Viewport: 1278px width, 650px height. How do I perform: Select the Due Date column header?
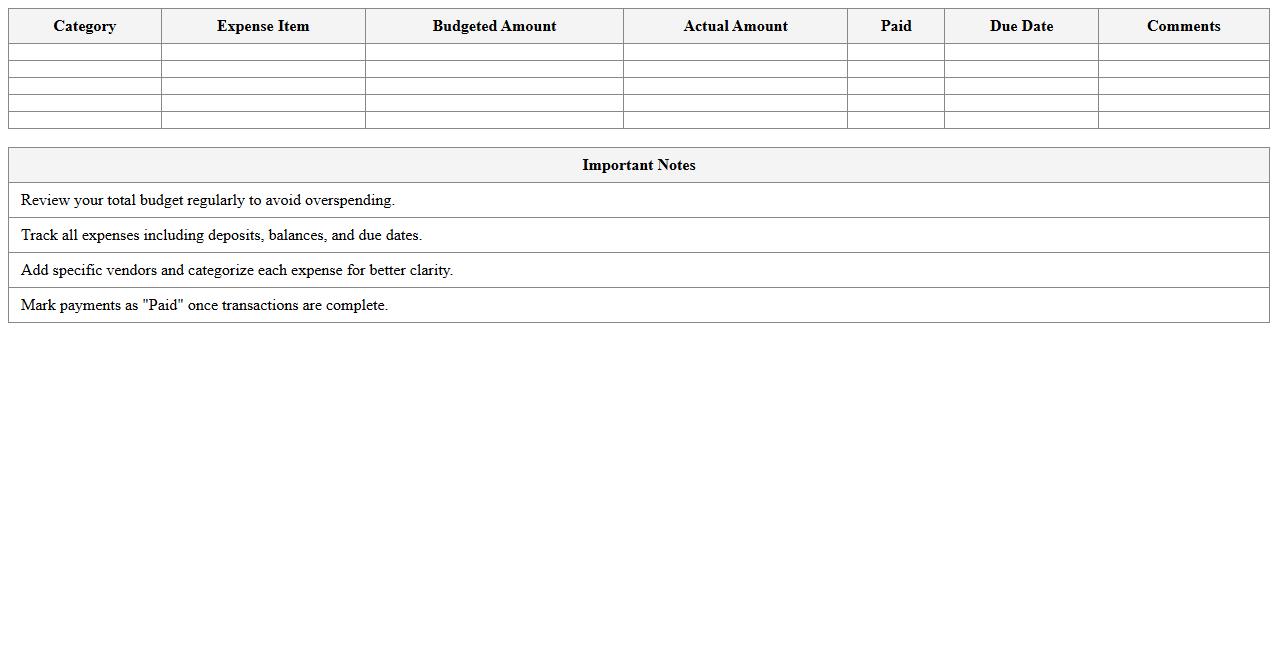[x=1021, y=26]
